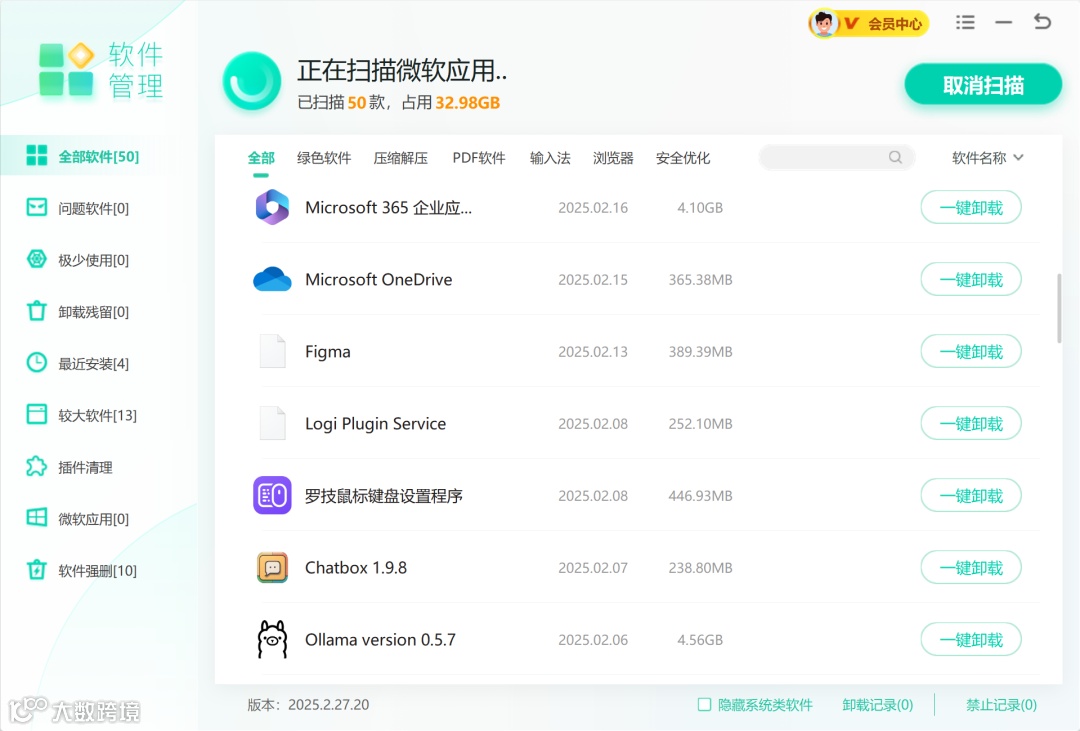The height and width of the screenshot is (731, 1080).
Task: Uninstall Chatbox 1.9.8 with 一键卸载
Action: pos(970,568)
